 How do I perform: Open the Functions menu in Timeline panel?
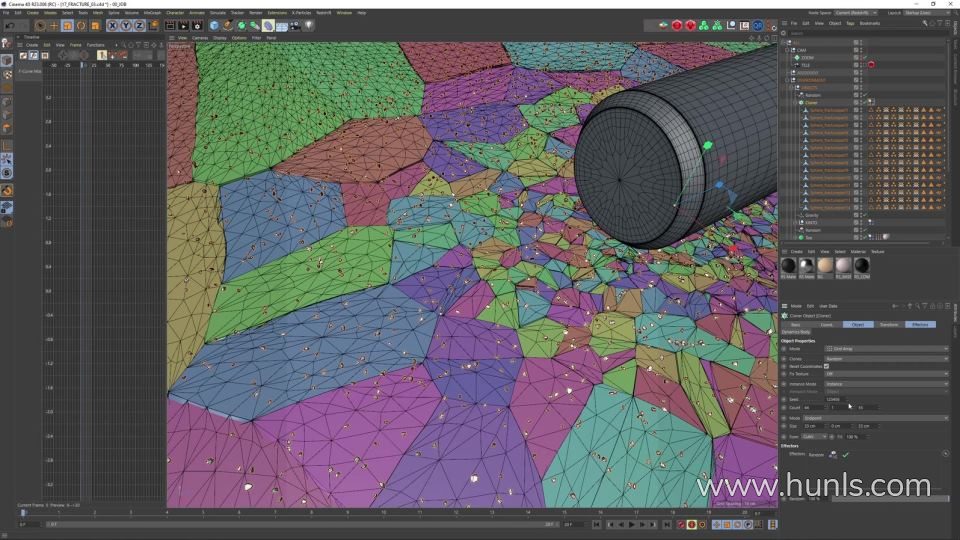click(x=95, y=45)
